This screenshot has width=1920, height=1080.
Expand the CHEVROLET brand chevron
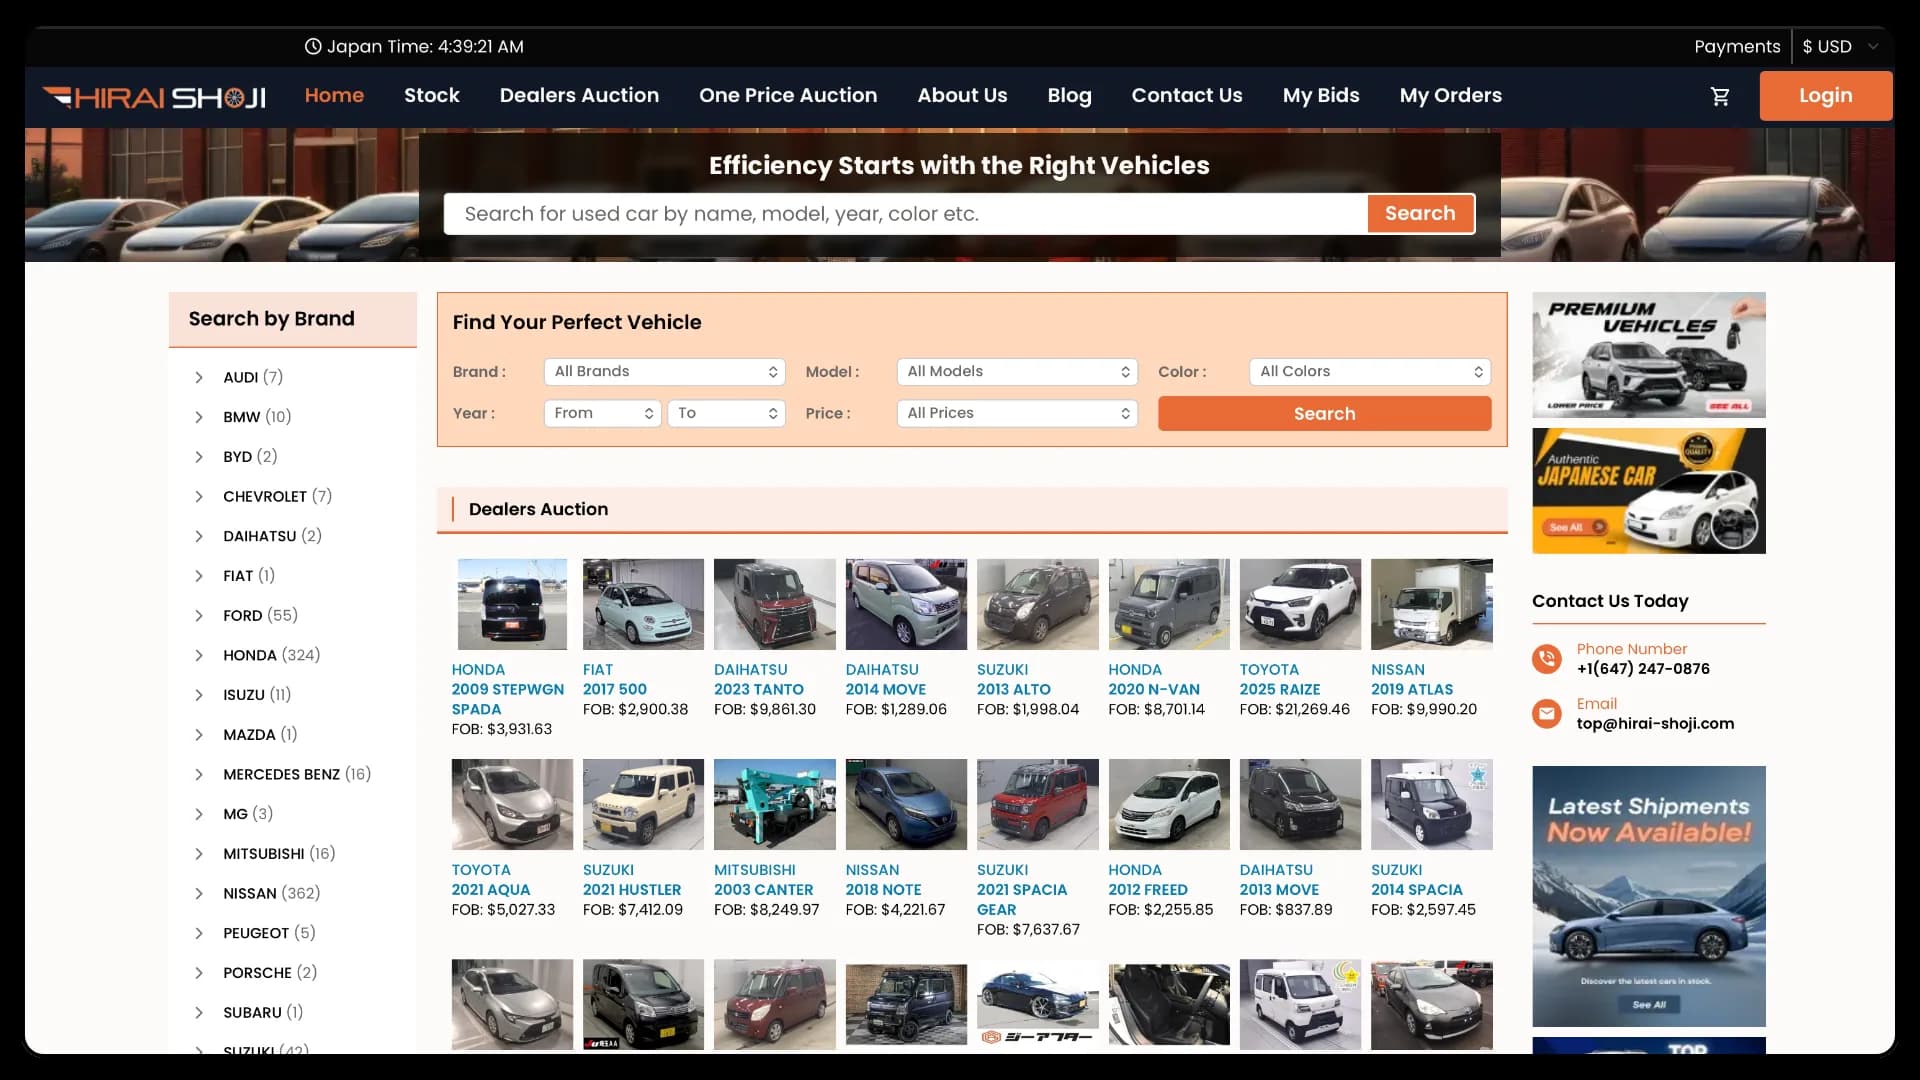click(x=199, y=496)
